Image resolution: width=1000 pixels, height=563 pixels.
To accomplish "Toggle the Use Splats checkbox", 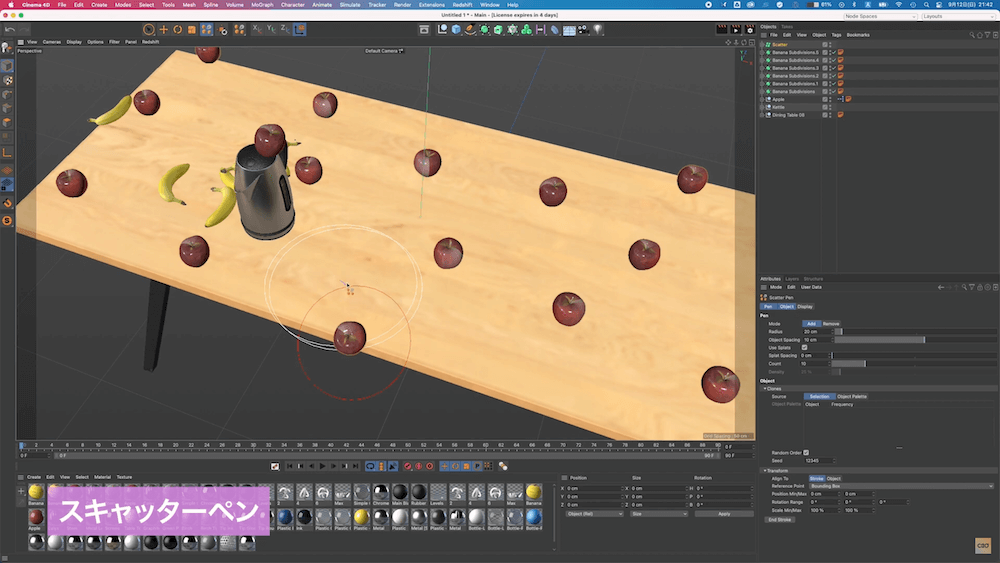I will [805, 347].
